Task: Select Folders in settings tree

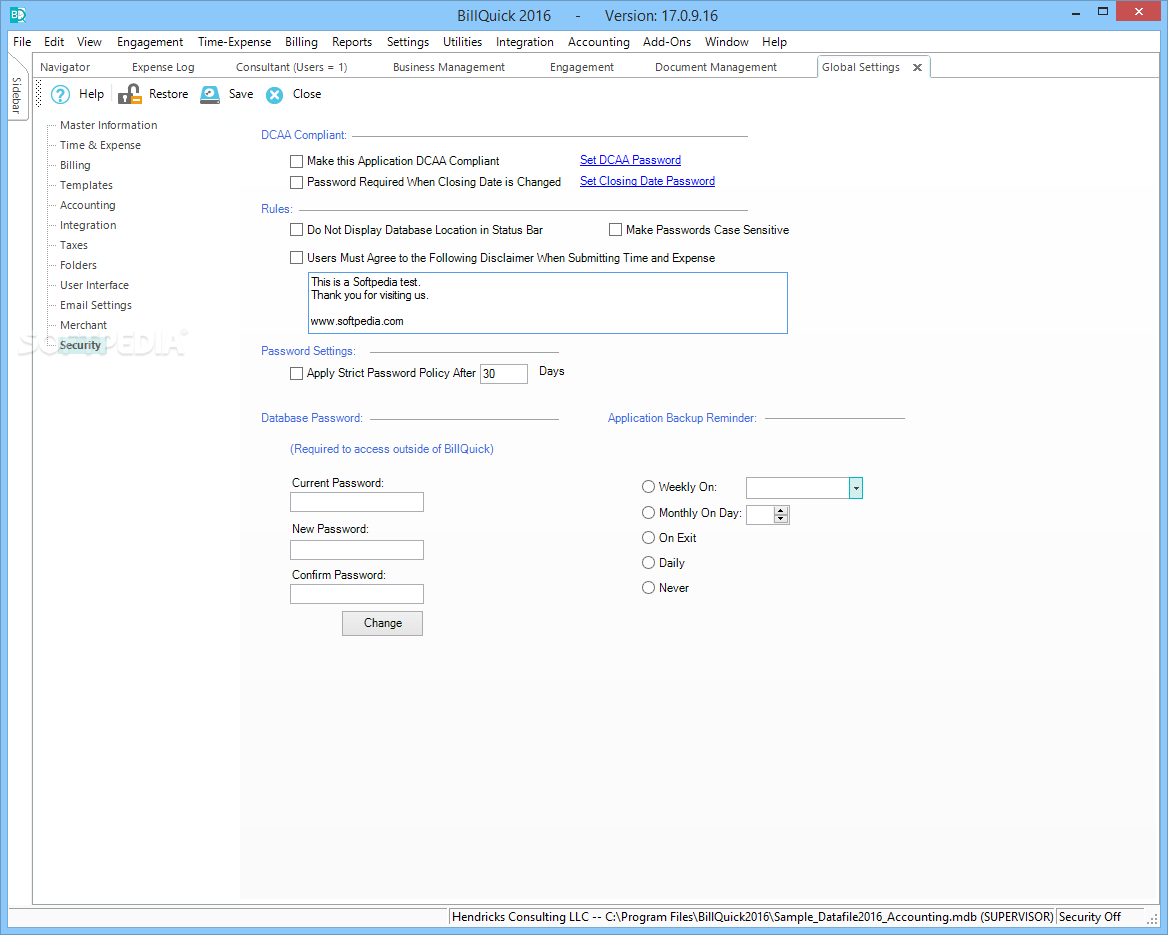Action: 78,266
